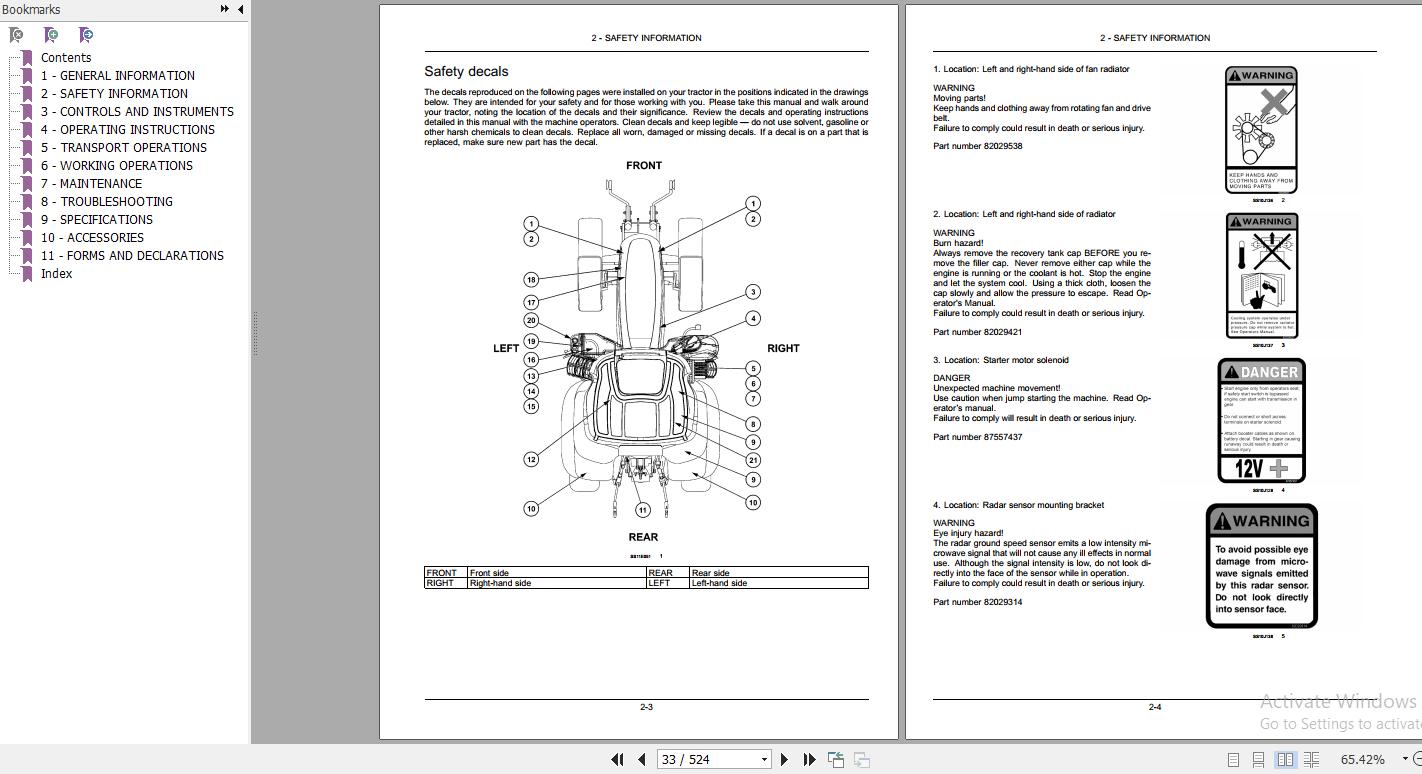Click the delete bookmark icon
Image resolution: width=1422 pixels, height=774 pixels.
pos(17,35)
